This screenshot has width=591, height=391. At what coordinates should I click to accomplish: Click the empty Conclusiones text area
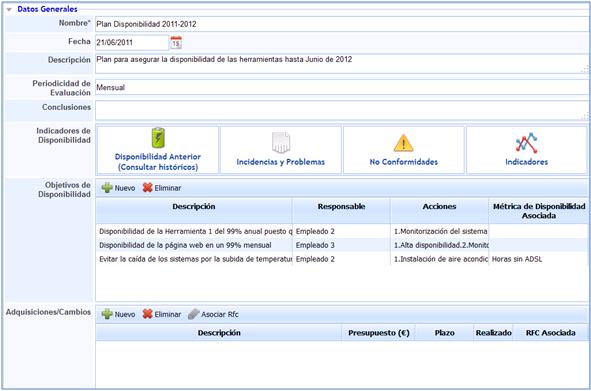pos(341,110)
